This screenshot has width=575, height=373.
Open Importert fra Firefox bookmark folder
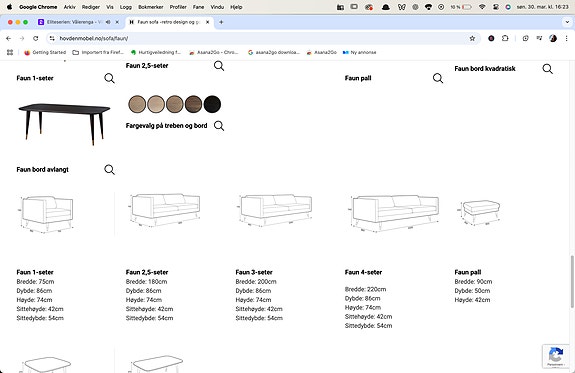coord(98,52)
